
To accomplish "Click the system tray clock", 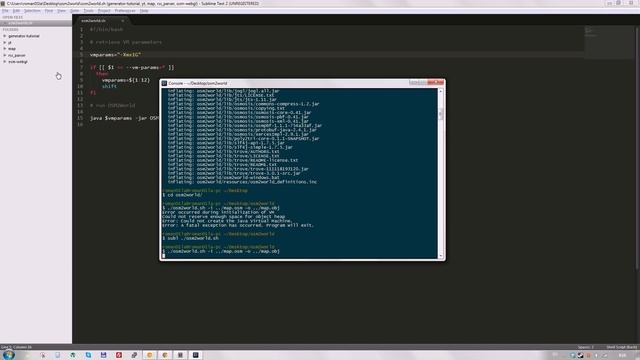I will [622, 356].
